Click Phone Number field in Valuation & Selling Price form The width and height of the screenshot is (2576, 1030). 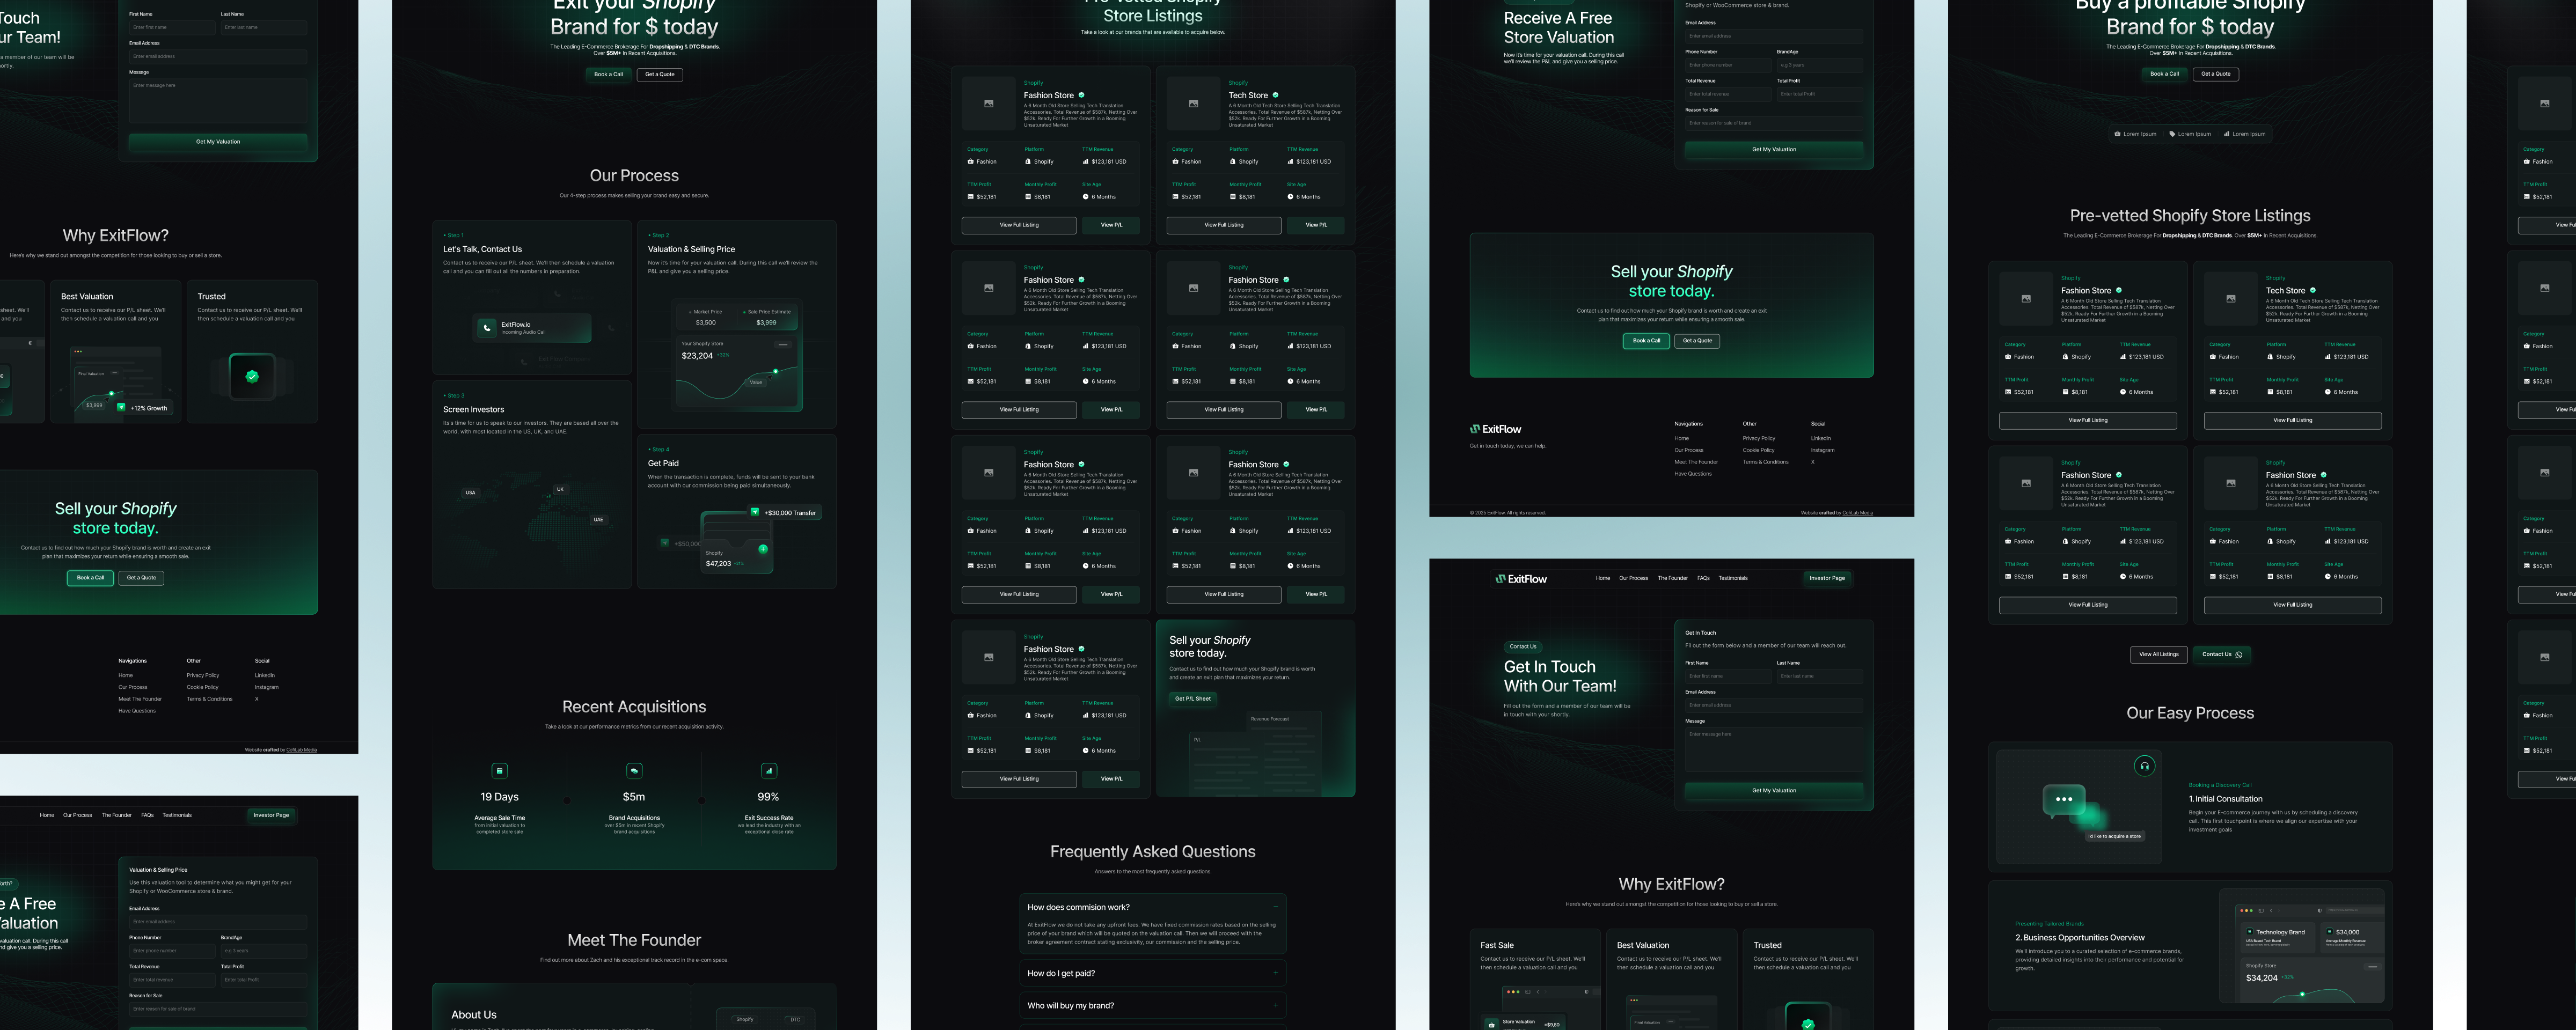(172, 951)
